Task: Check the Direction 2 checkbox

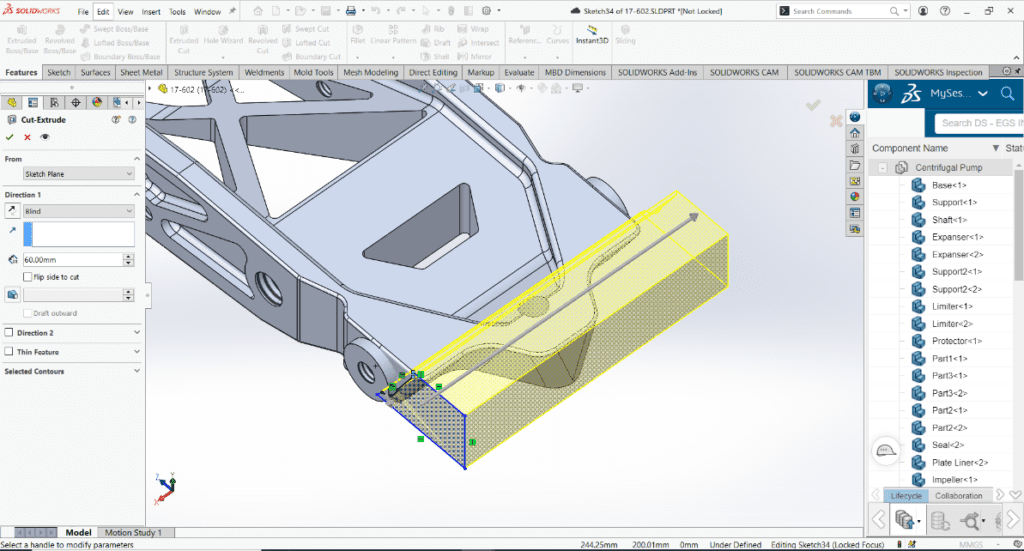Action: click(9, 332)
